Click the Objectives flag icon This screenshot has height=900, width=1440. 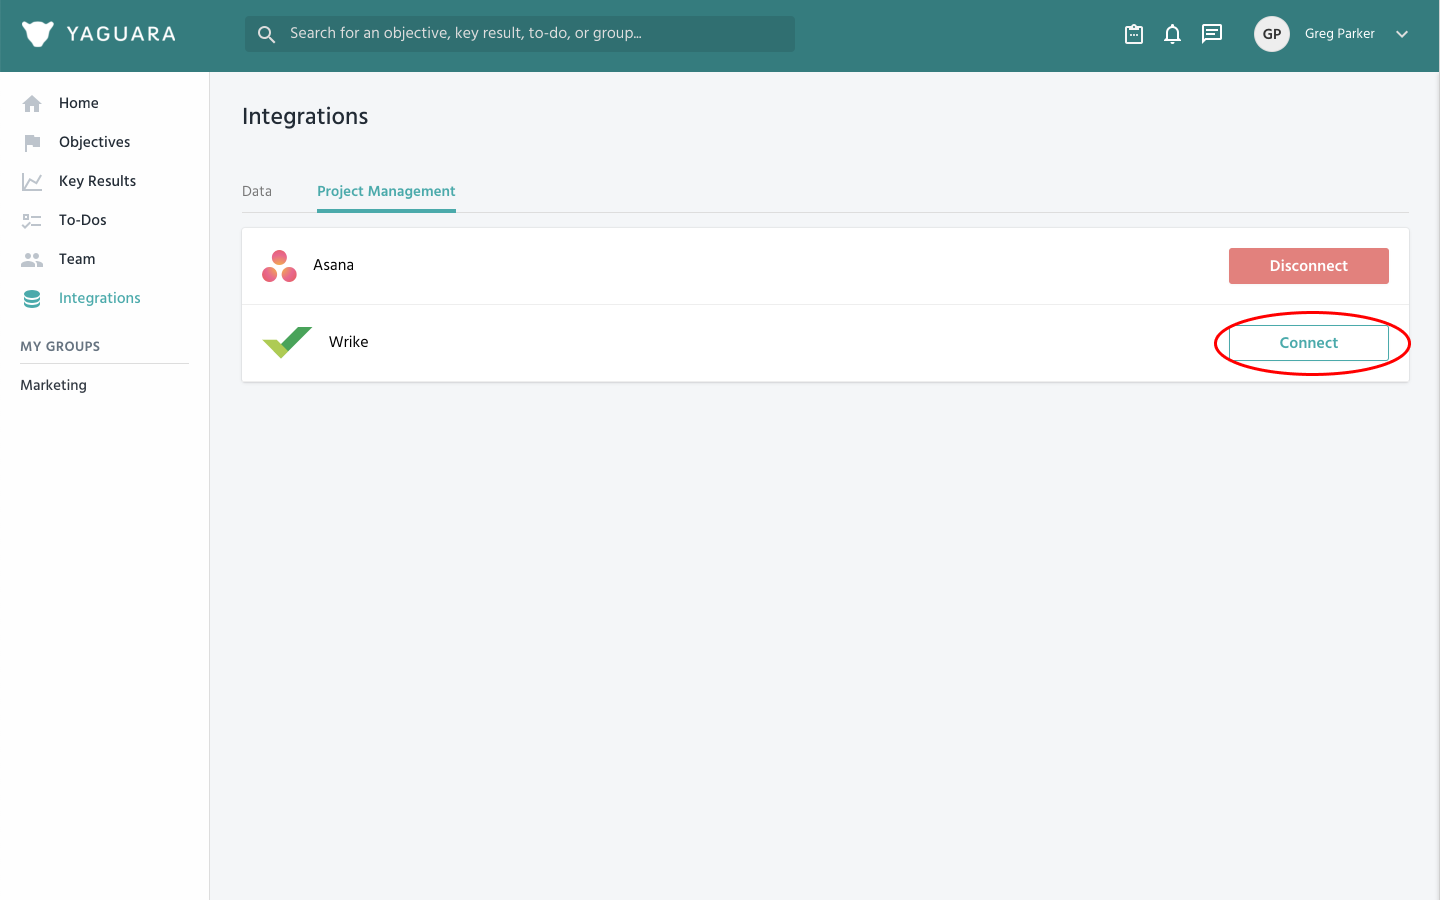tap(32, 142)
